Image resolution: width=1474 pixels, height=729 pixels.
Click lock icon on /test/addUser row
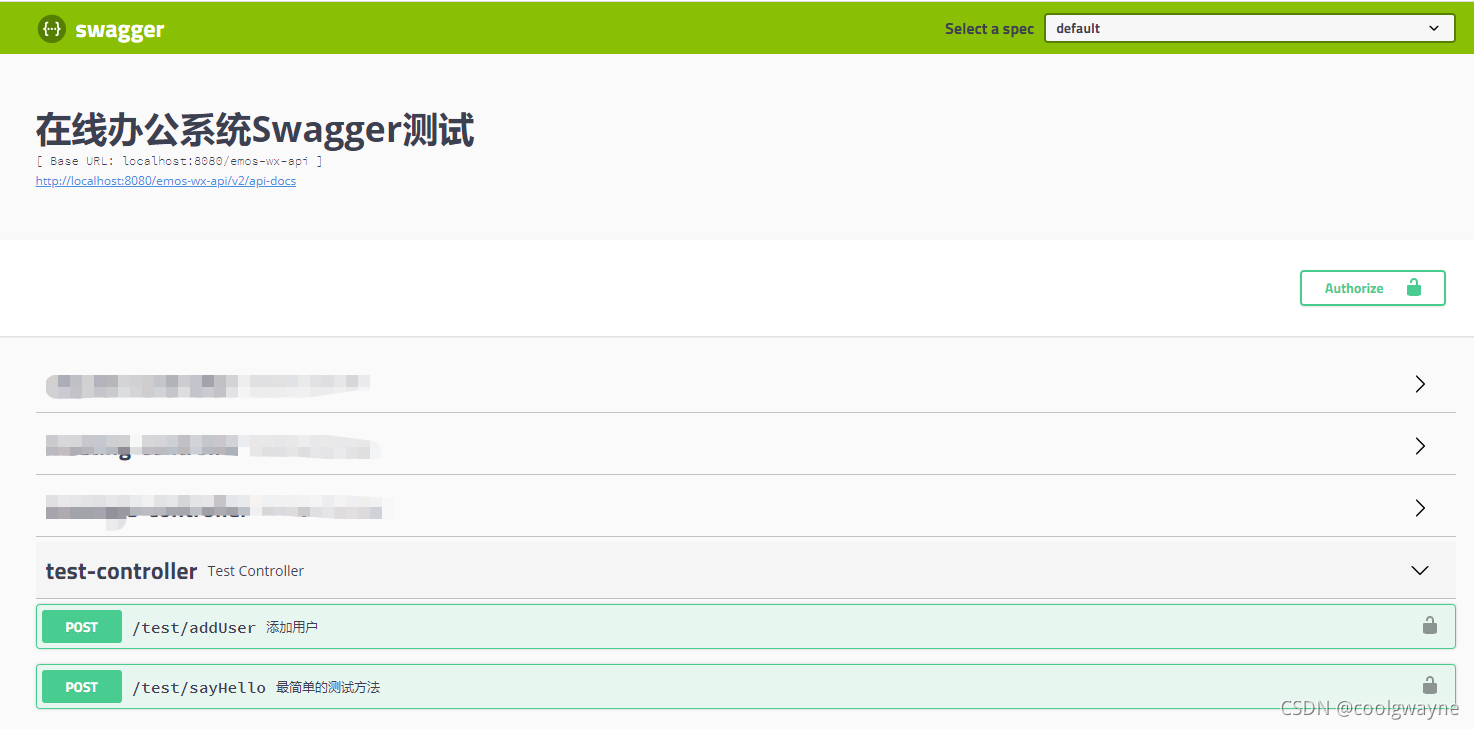[x=1430, y=626]
